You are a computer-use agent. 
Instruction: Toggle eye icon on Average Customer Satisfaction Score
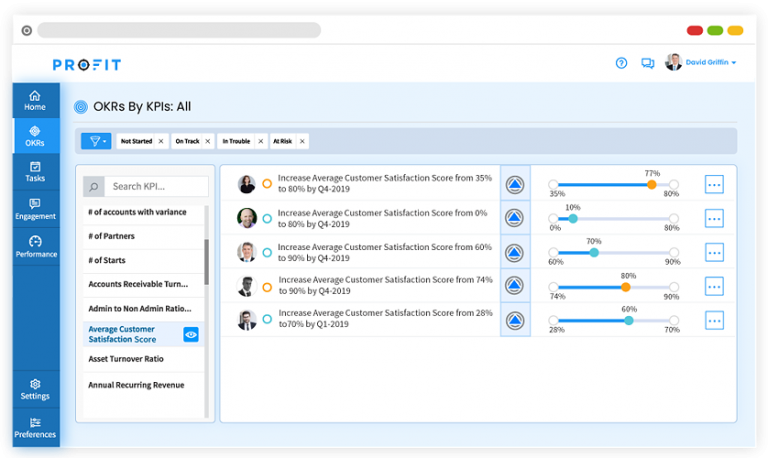[191, 335]
